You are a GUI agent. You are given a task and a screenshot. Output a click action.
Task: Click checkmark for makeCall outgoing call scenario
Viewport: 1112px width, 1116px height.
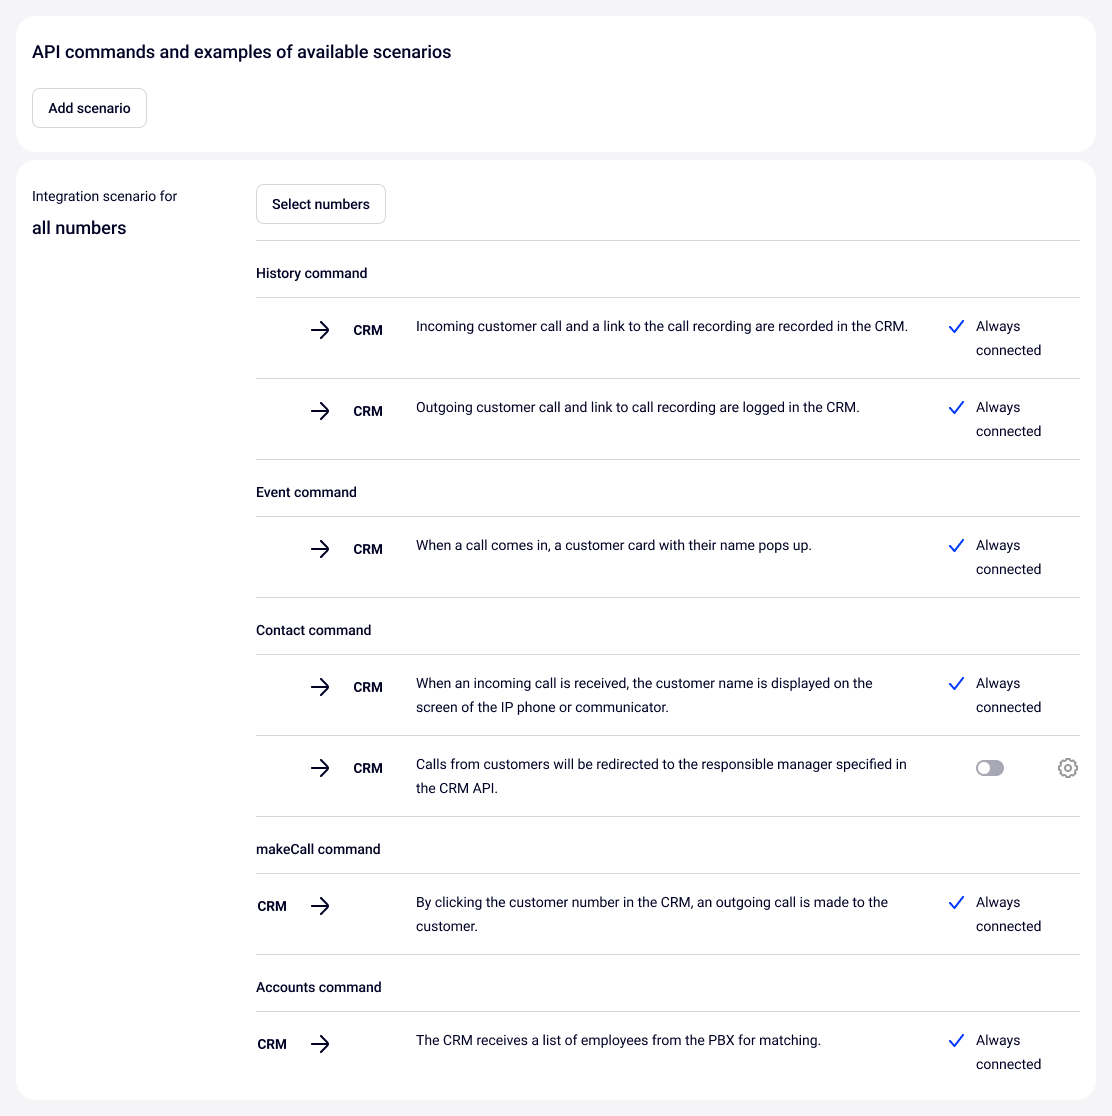click(956, 903)
